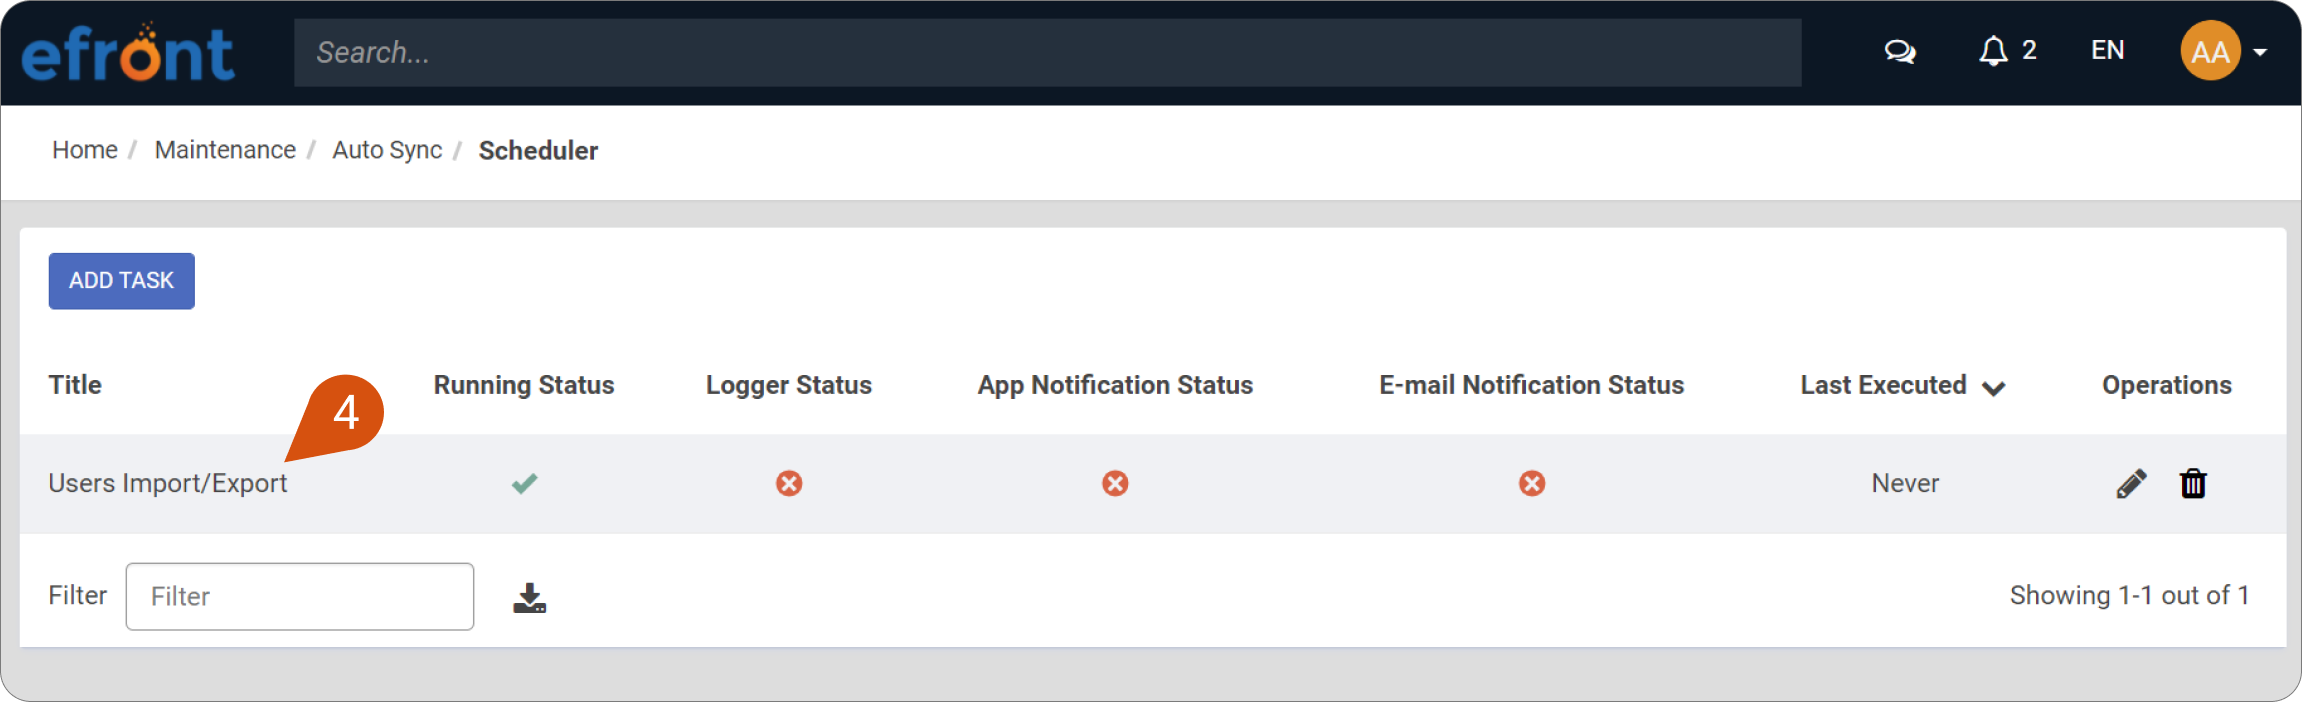Focus the Filter input box
Screen dimensions: 2302x702
click(x=300, y=597)
